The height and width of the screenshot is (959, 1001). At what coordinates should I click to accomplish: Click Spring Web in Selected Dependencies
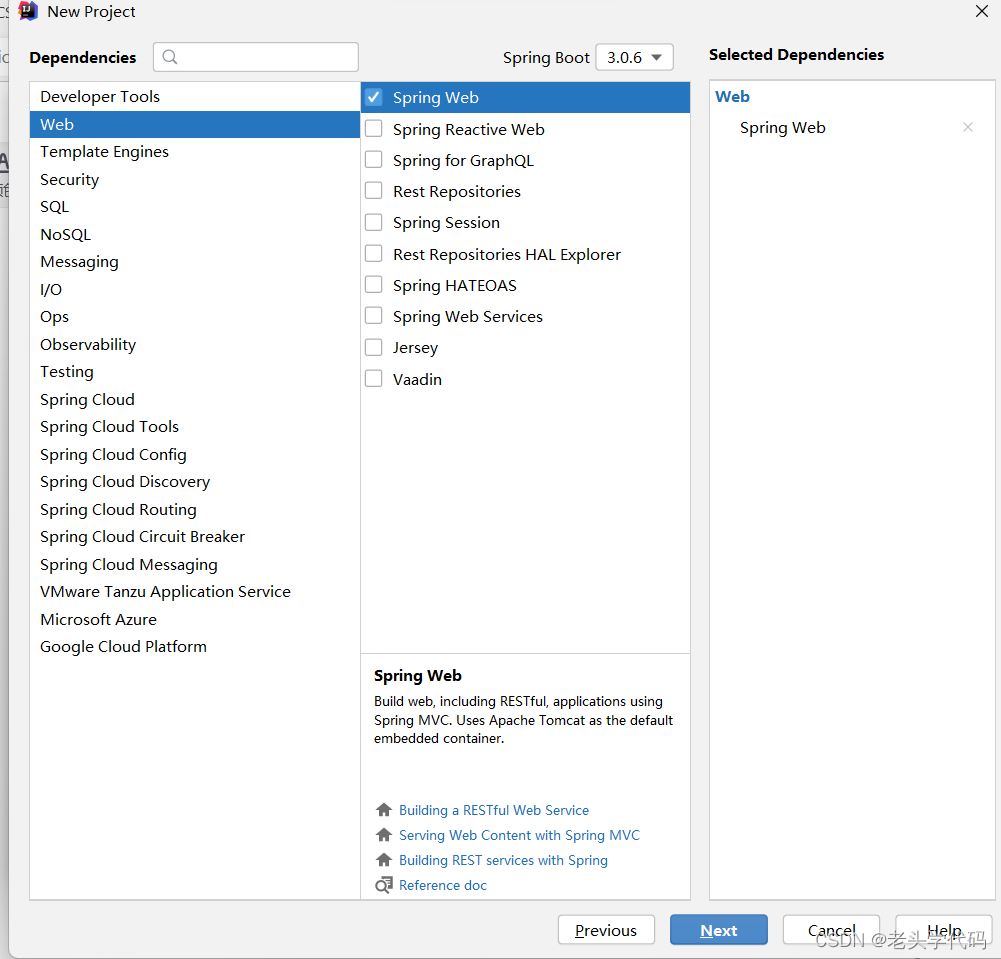point(782,128)
